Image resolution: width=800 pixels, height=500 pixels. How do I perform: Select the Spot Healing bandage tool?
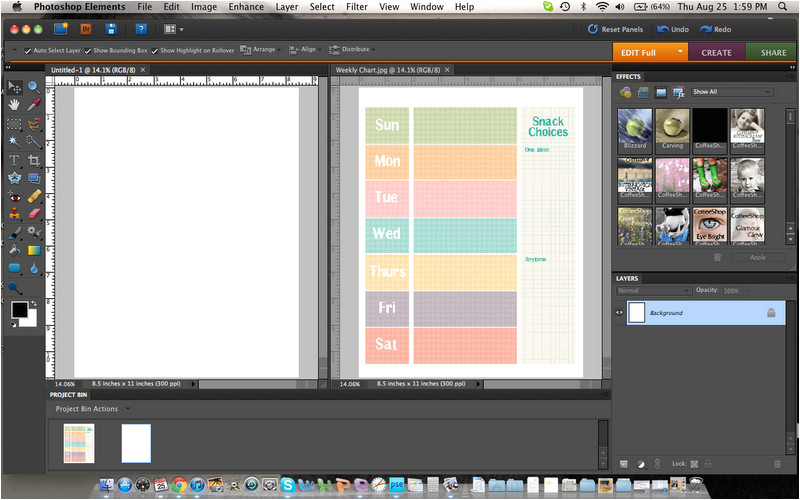pyautogui.click(x=34, y=196)
